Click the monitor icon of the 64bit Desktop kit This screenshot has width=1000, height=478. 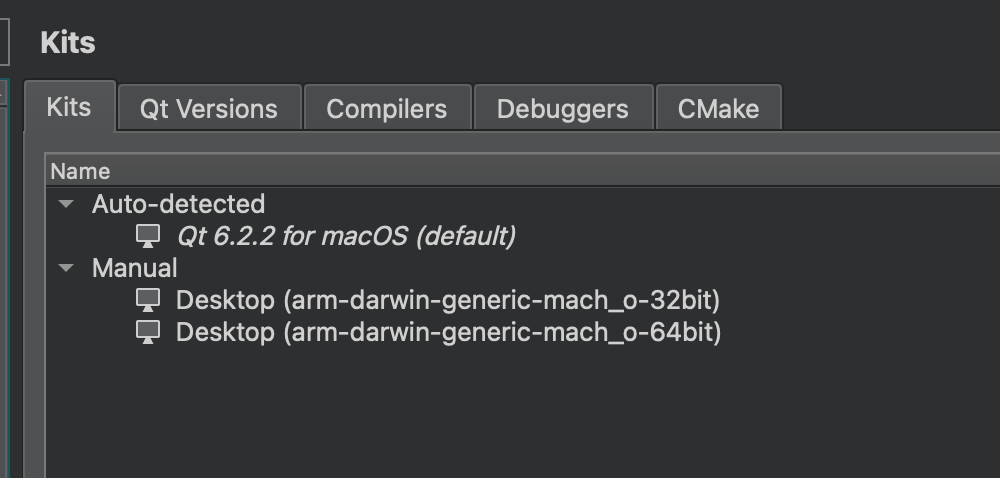pos(148,331)
